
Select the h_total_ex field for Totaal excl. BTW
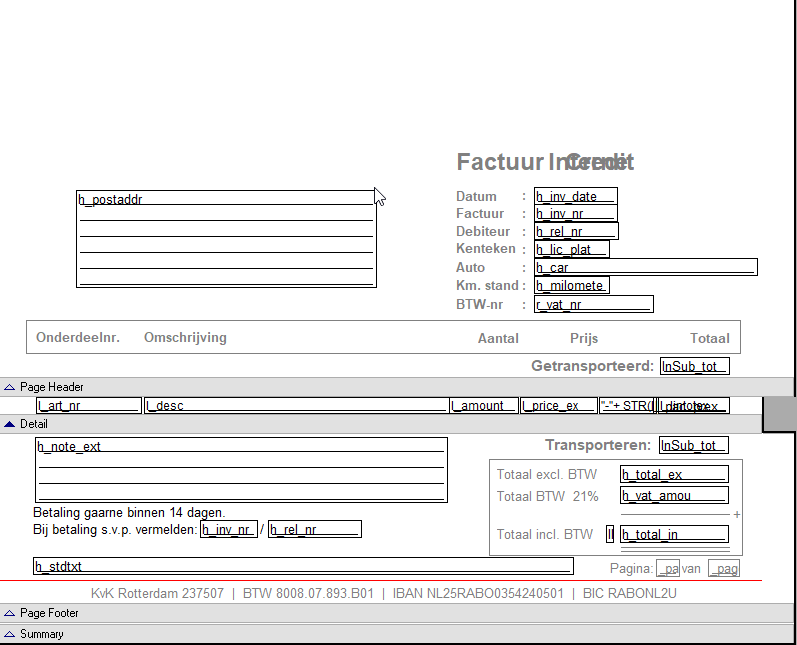(673, 474)
